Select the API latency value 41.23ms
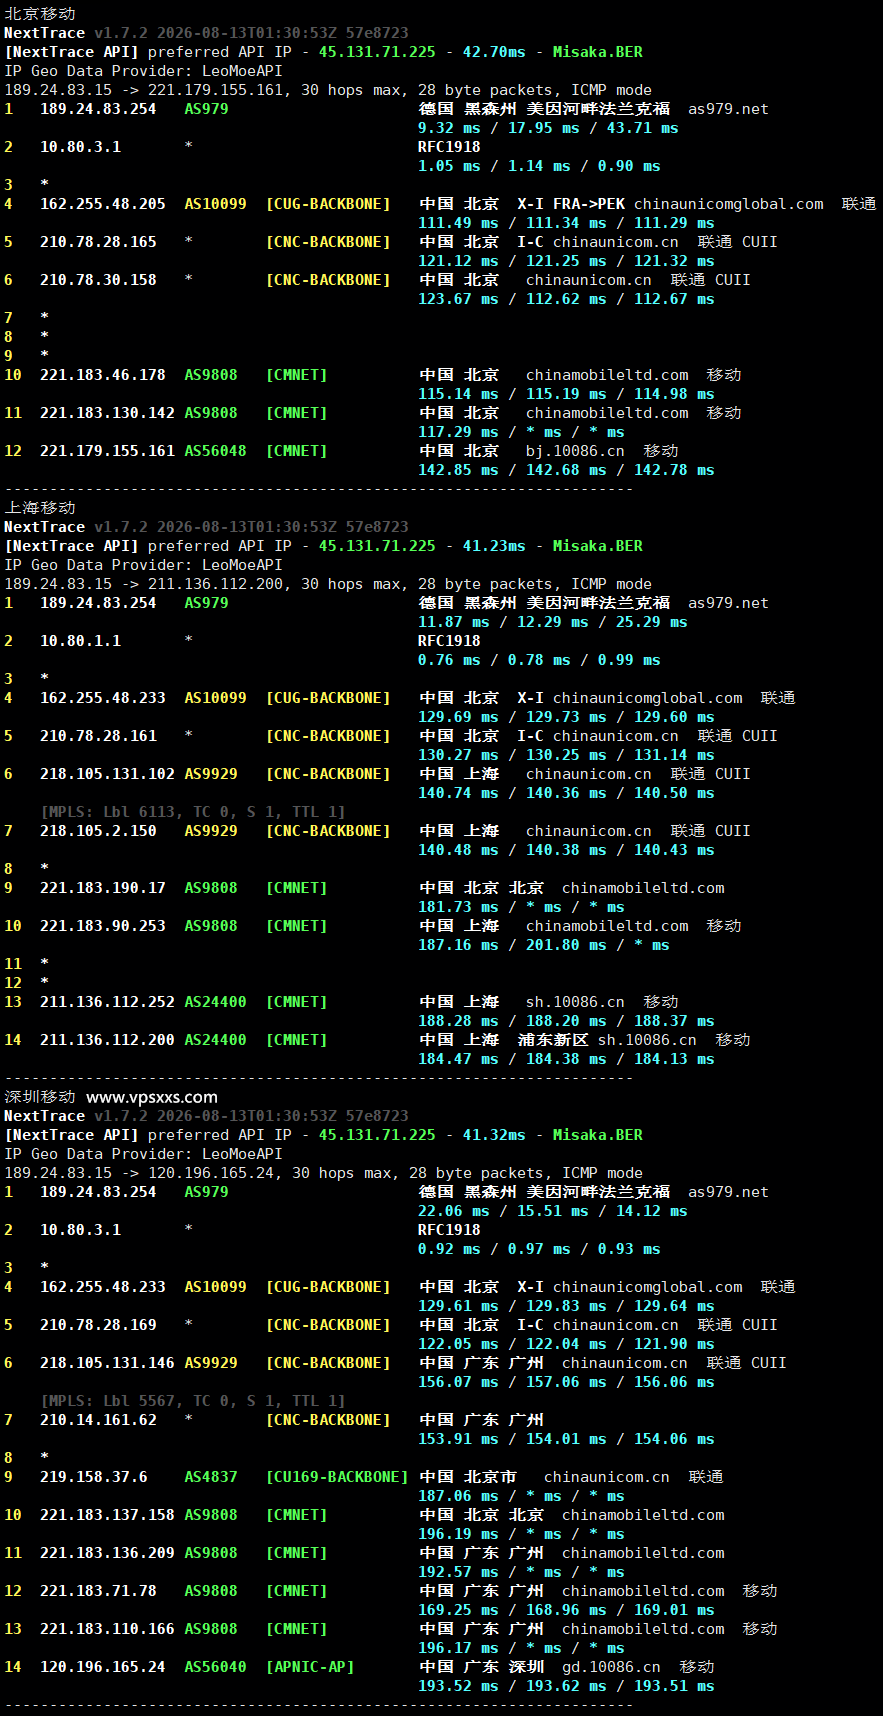Viewport: 883px width, 1716px height. pos(494,546)
